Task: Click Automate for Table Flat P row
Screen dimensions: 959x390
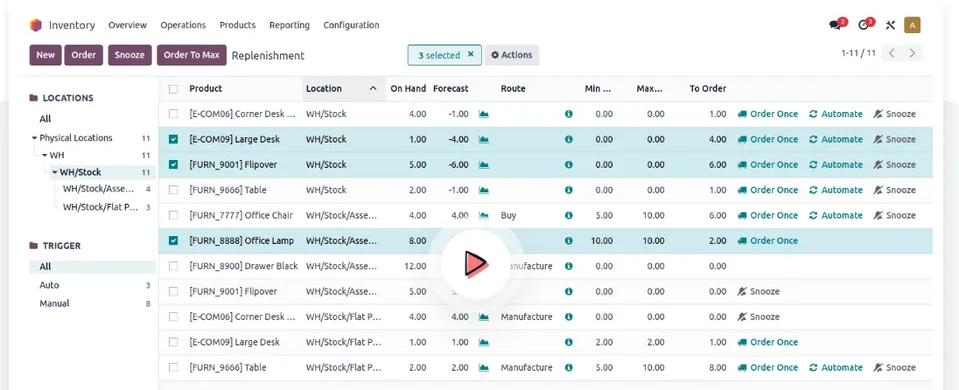Action: 835,367
